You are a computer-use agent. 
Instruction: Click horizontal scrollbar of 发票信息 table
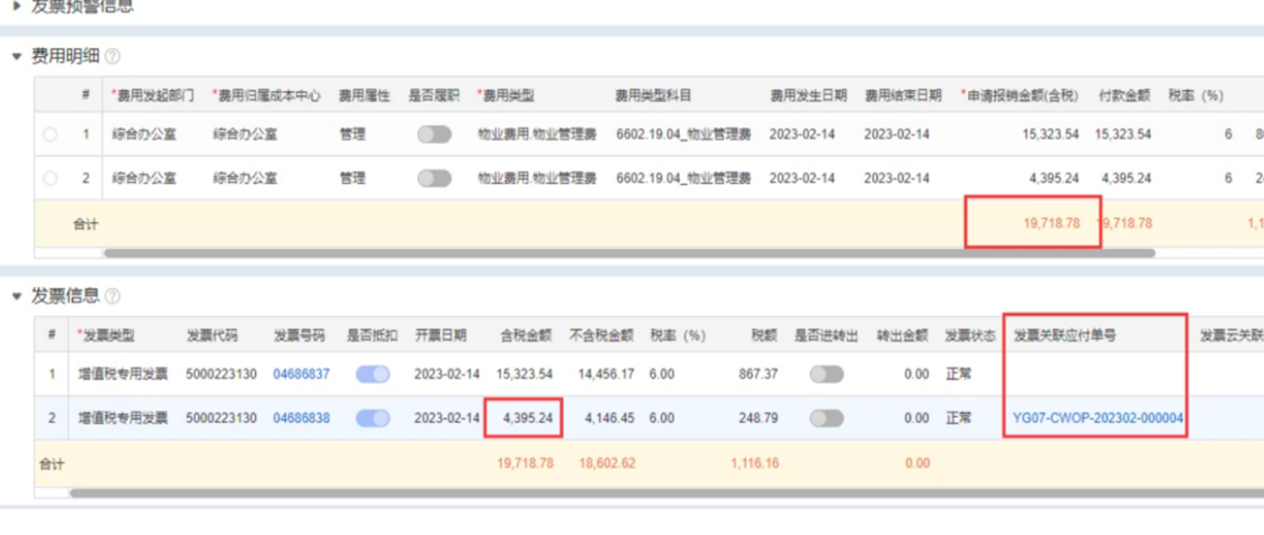click(x=667, y=493)
